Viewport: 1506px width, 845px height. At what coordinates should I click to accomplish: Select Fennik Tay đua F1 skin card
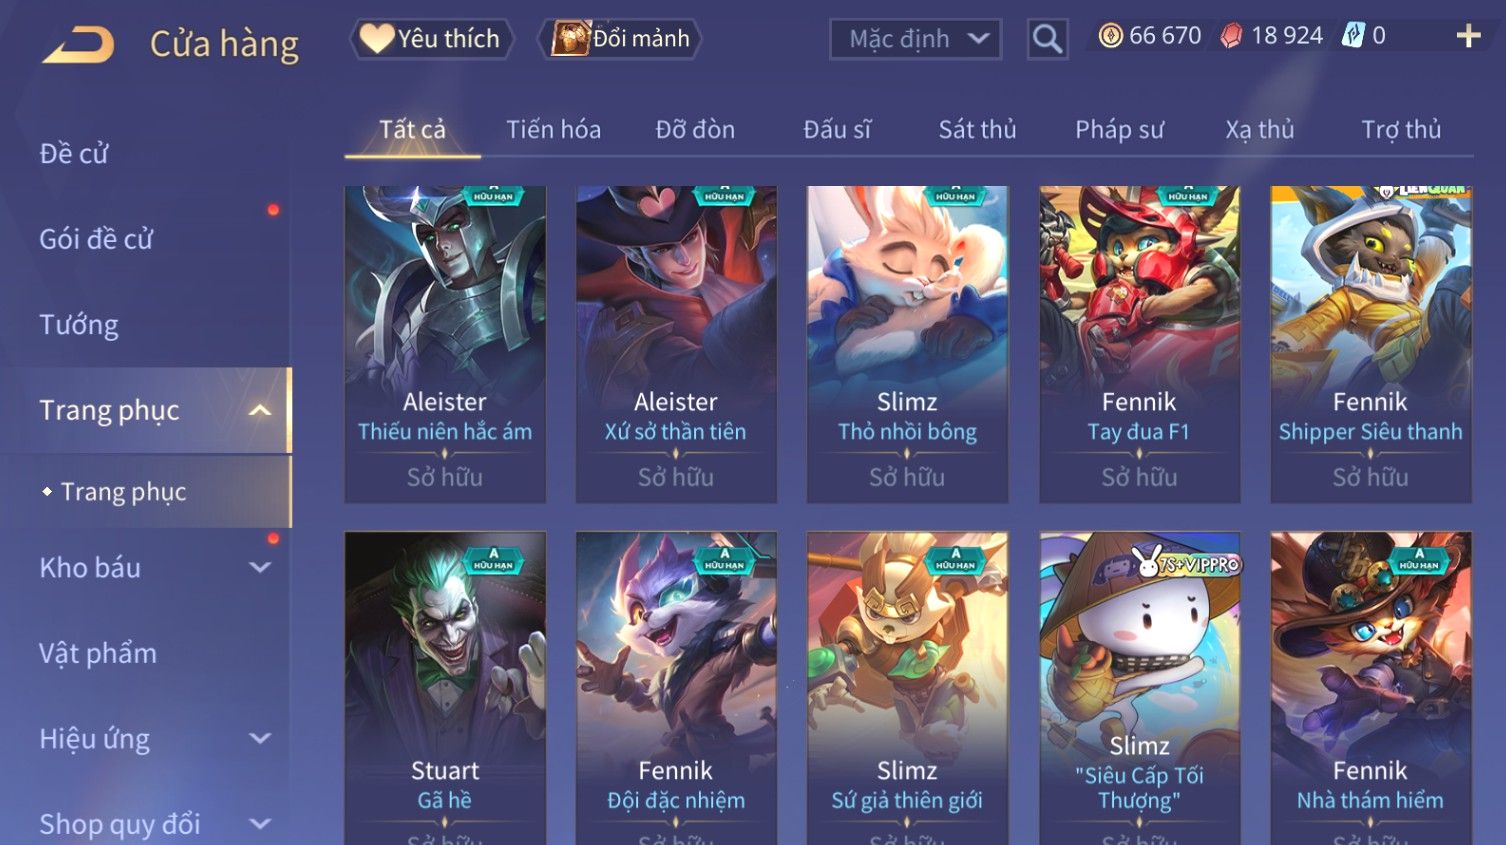point(1139,344)
